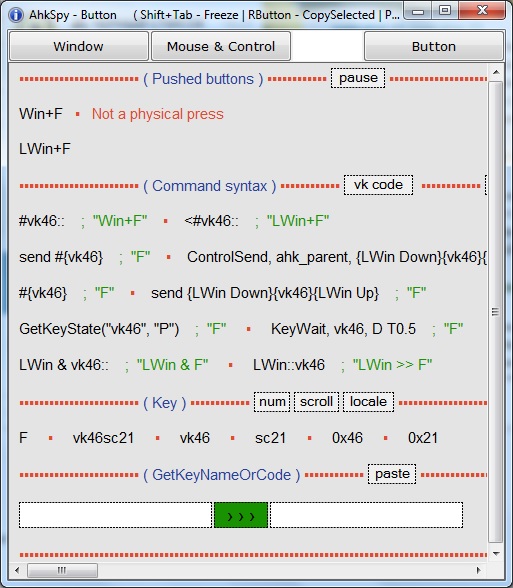Click the paste button

[x=392, y=474]
